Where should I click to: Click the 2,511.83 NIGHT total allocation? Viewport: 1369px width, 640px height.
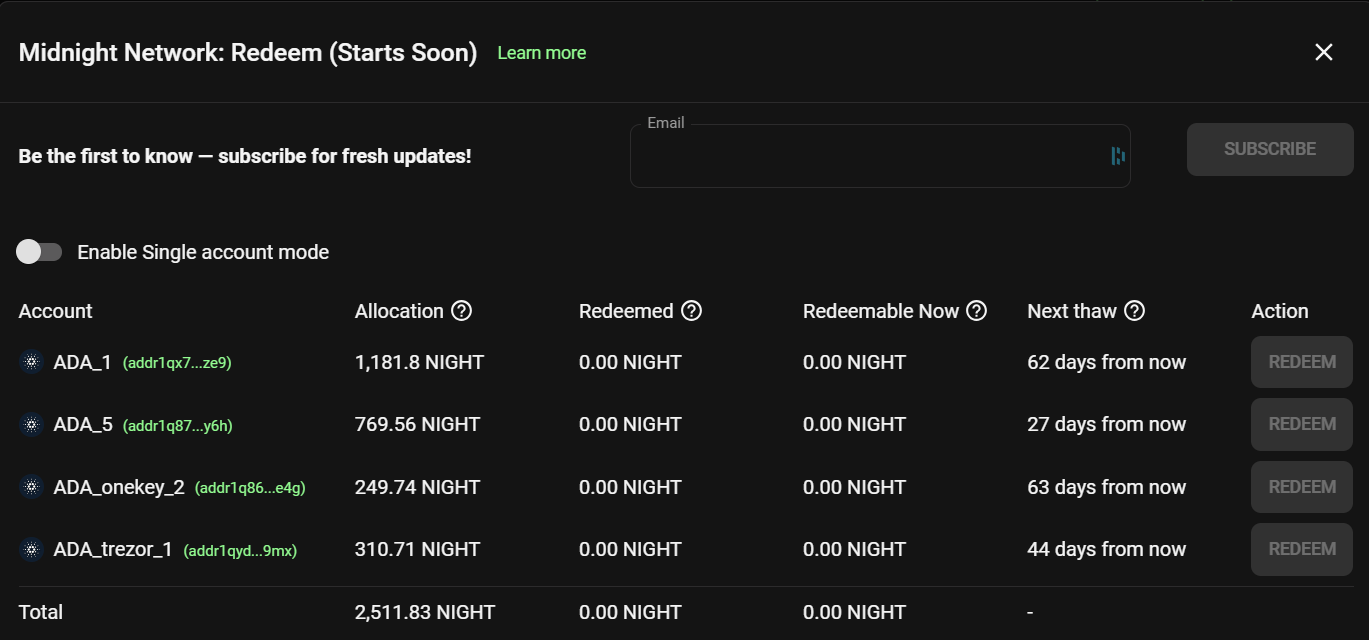pos(425,612)
